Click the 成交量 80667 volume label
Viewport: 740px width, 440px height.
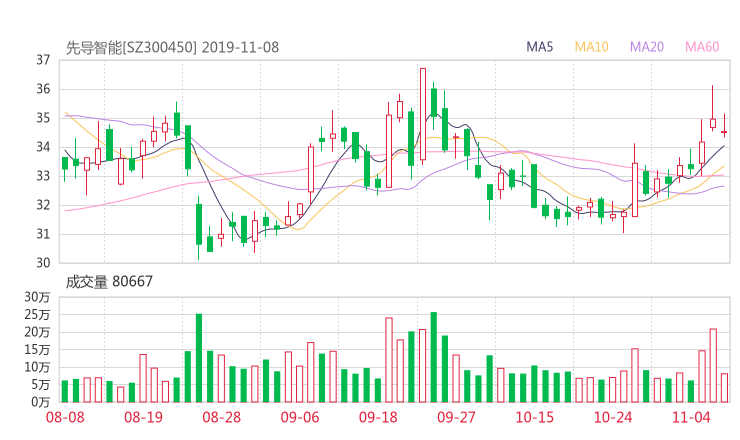coord(109,282)
